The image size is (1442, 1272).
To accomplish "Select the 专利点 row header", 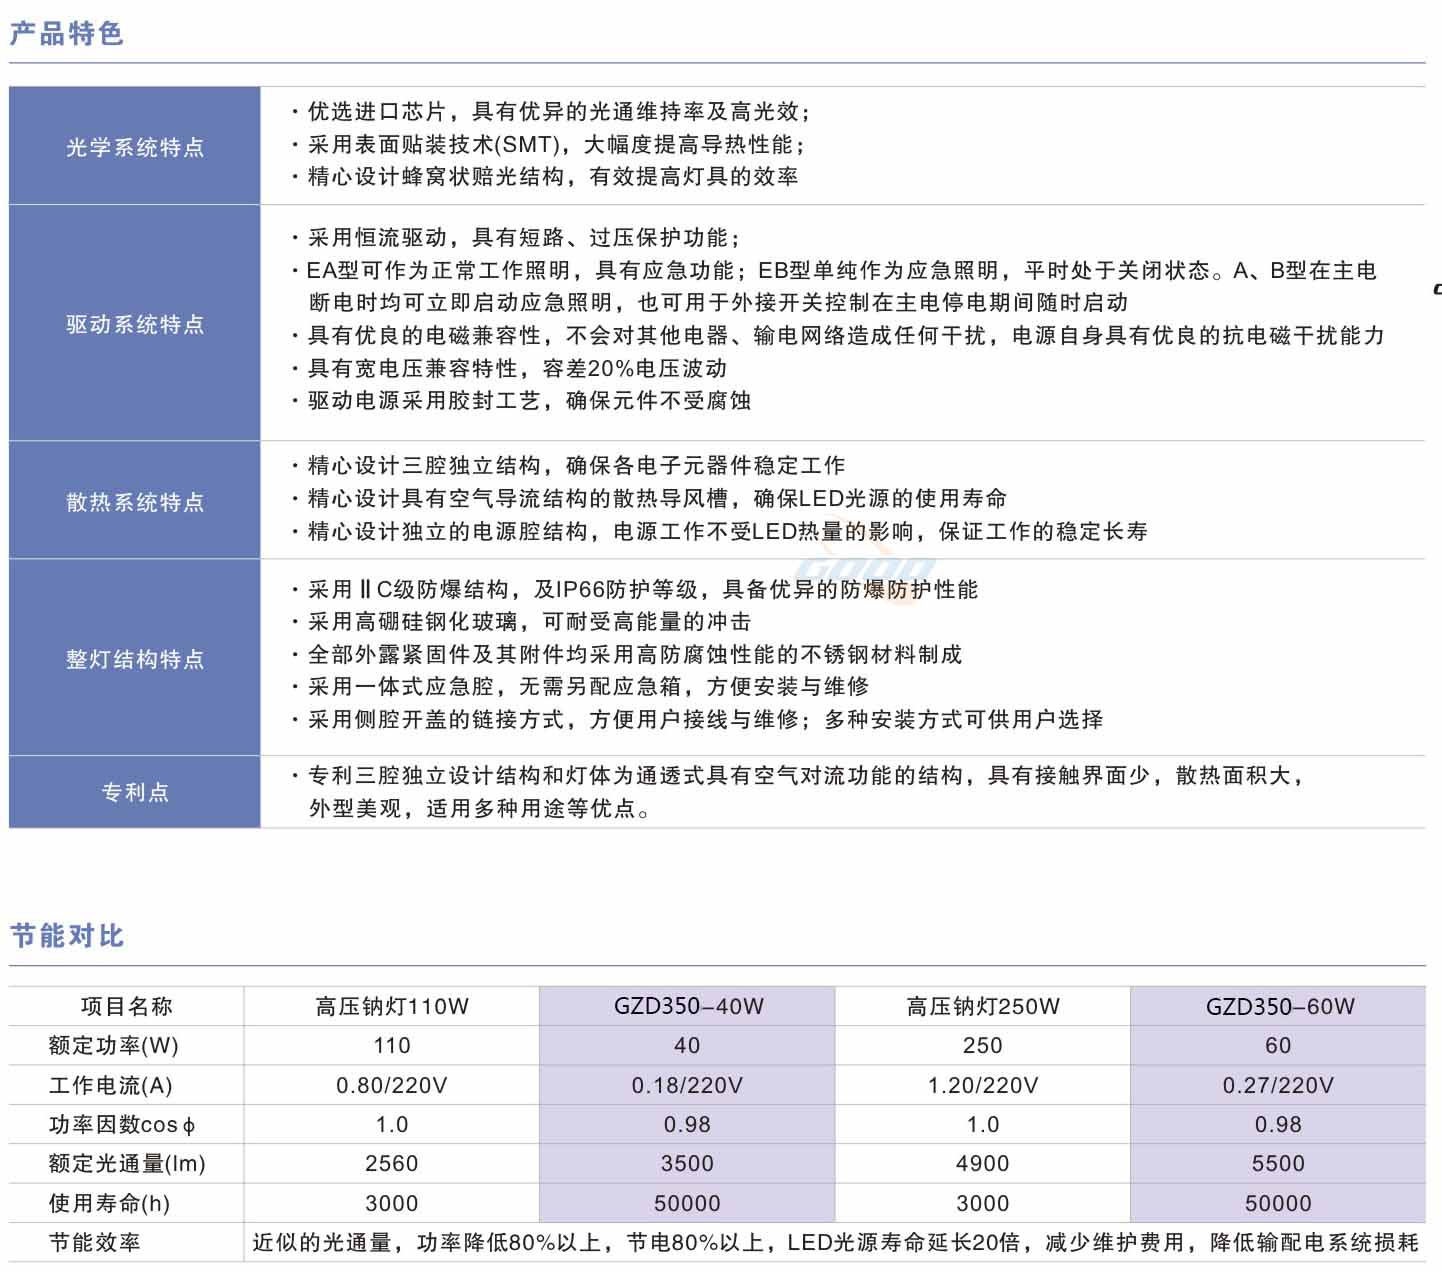I will 135,792.
